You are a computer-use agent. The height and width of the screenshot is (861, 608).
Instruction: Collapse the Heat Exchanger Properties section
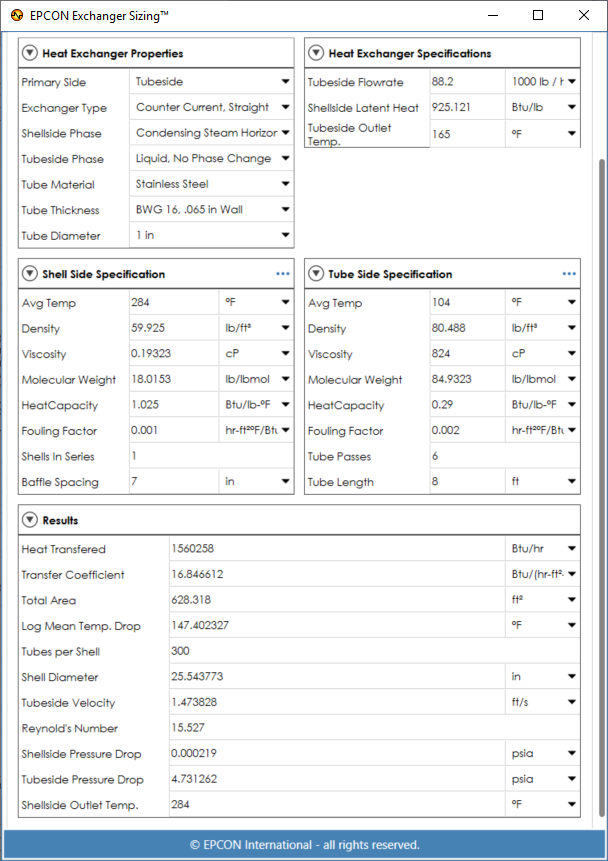[x=30, y=54]
